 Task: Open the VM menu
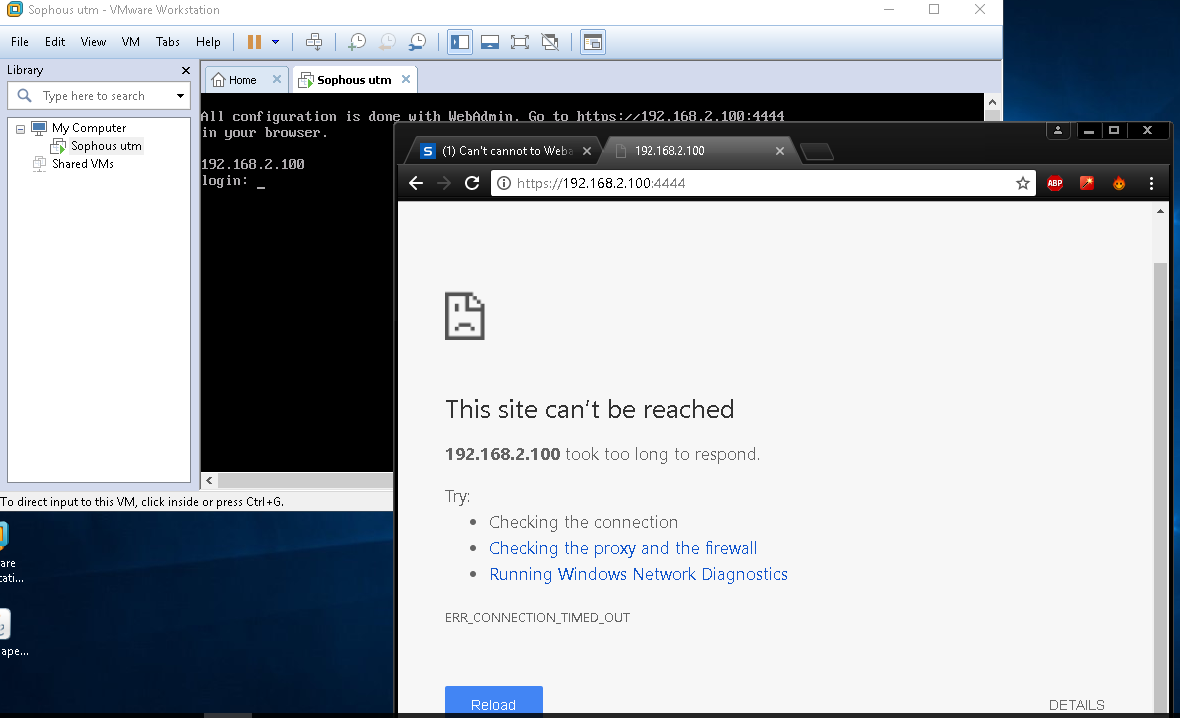pyautogui.click(x=131, y=42)
